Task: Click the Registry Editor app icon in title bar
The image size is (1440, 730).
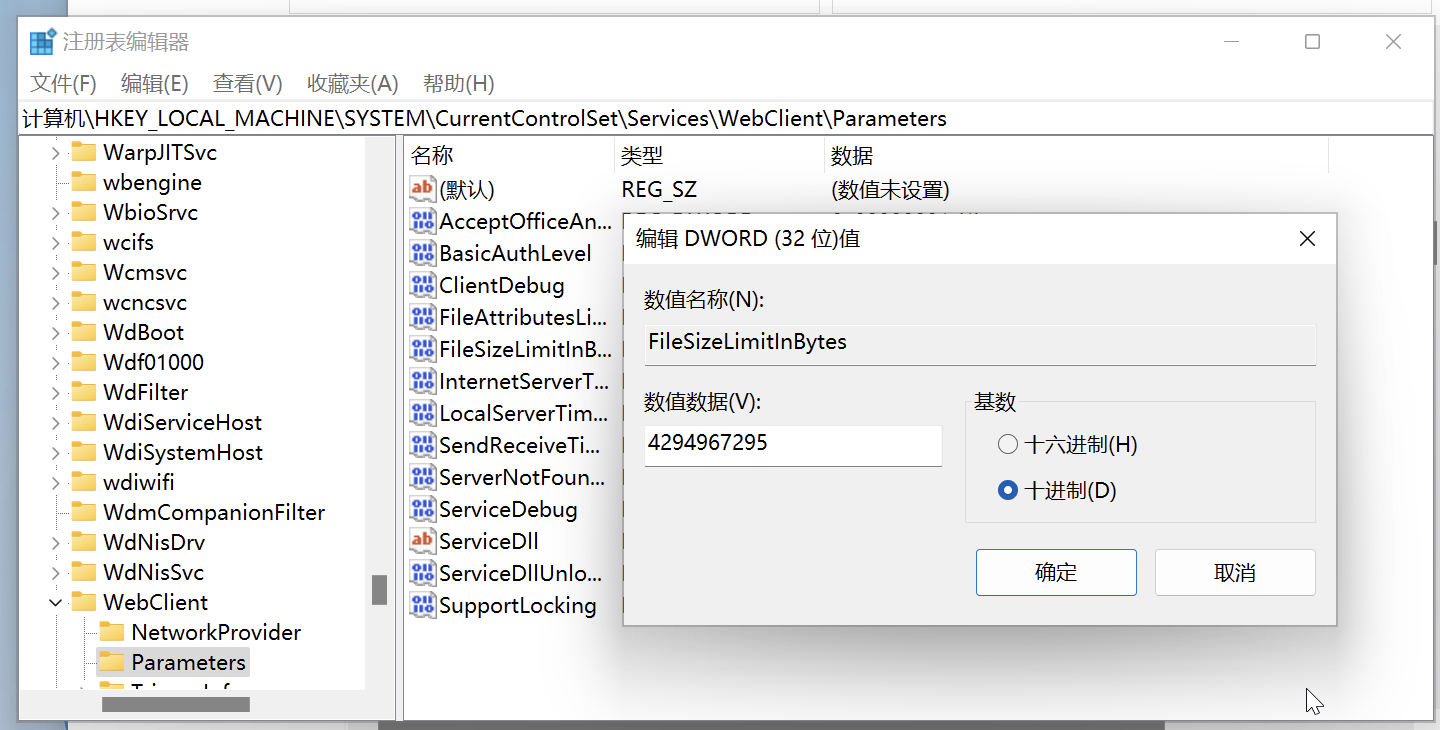Action: 42,42
